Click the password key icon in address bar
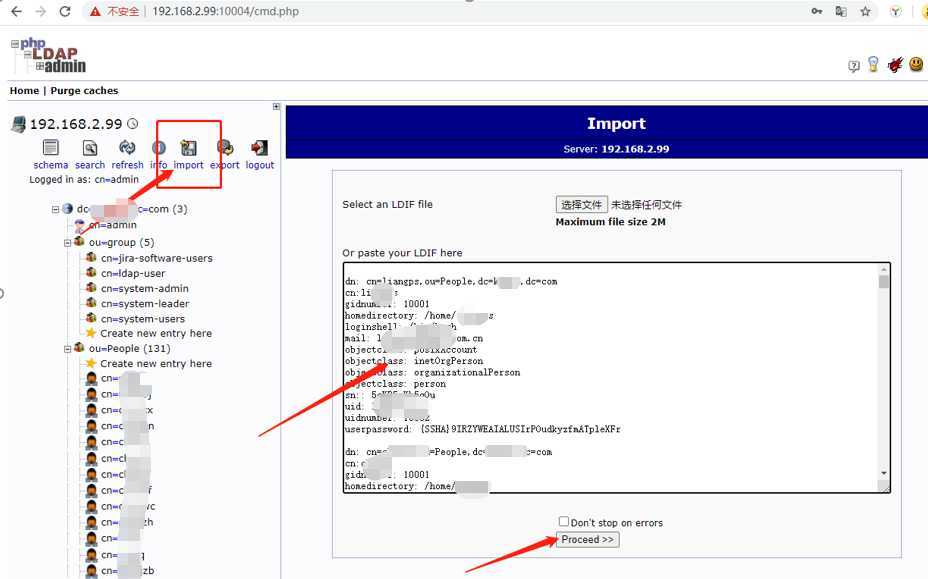Viewport: 928px width, 579px height. [817, 11]
